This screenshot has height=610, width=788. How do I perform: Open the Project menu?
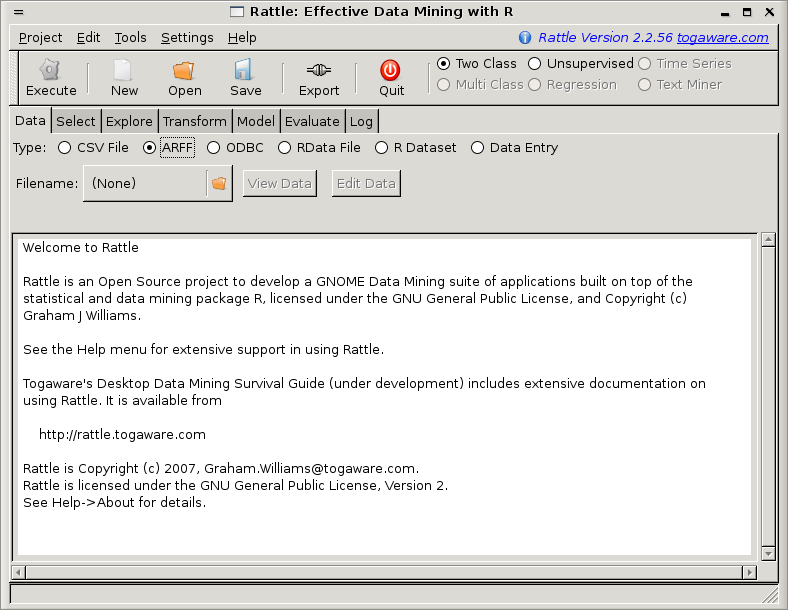[40, 38]
